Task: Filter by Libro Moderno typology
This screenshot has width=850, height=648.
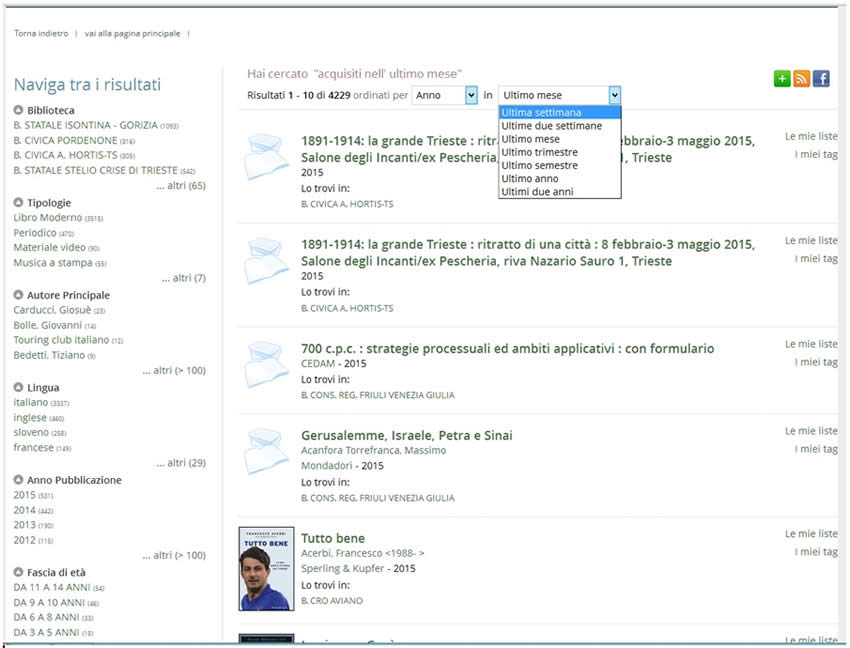Action: (x=48, y=218)
